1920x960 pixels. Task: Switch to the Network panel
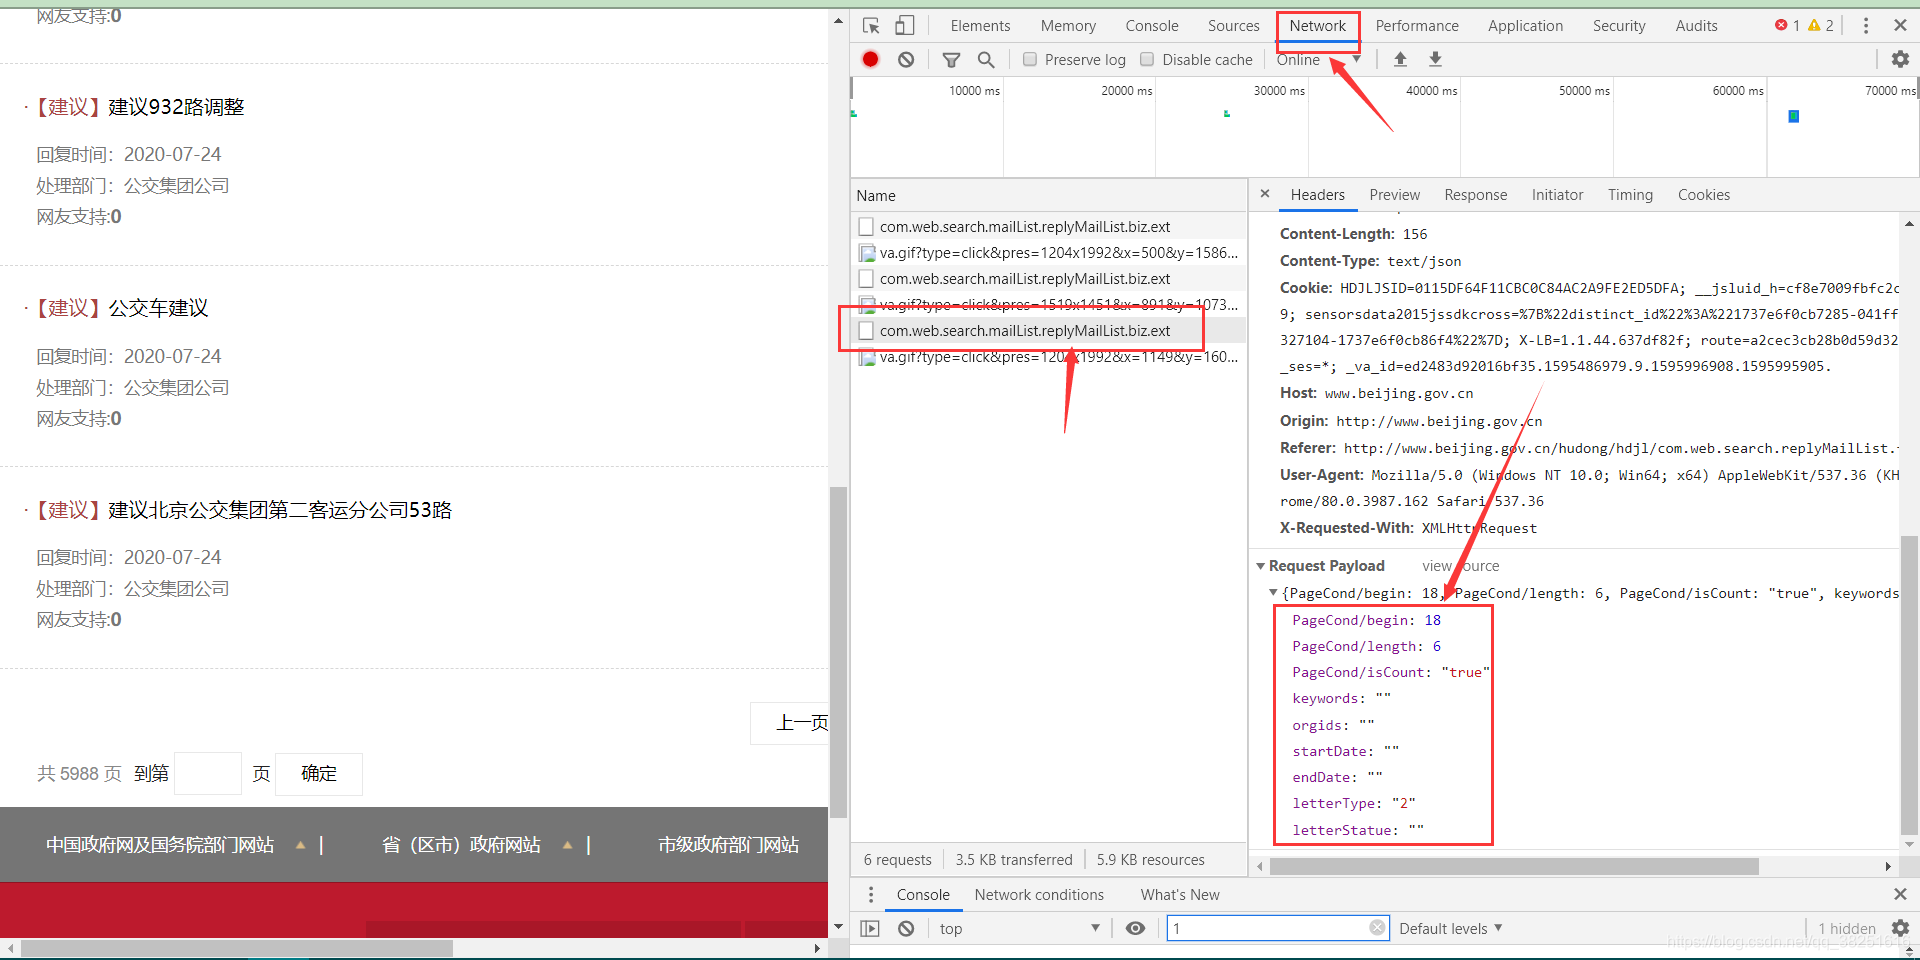coord(1318,26)
